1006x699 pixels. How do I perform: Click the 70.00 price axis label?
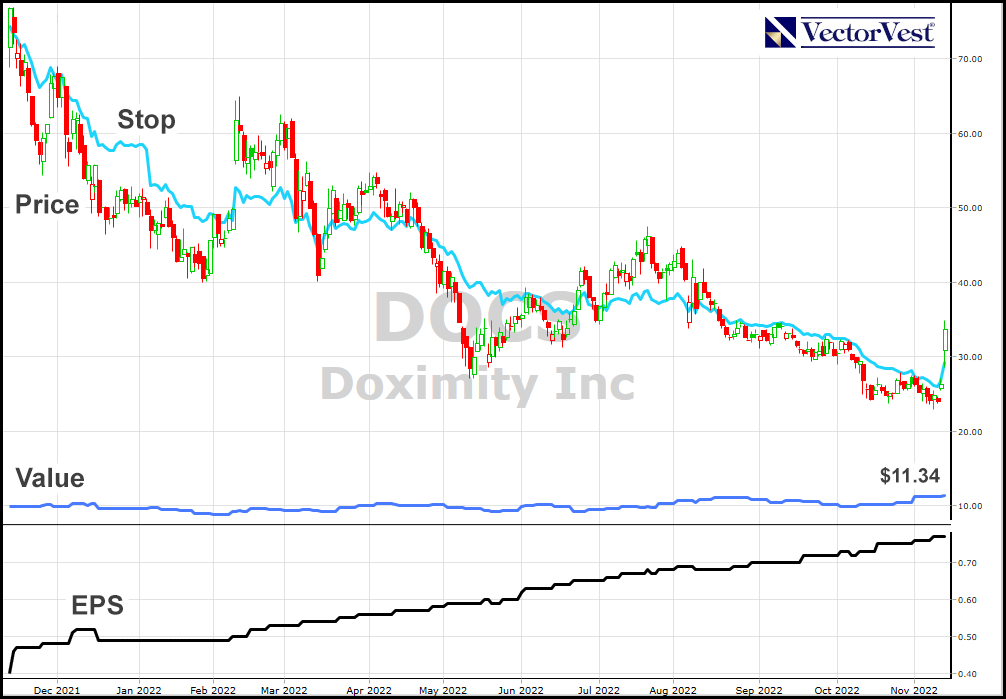(970, 59)
